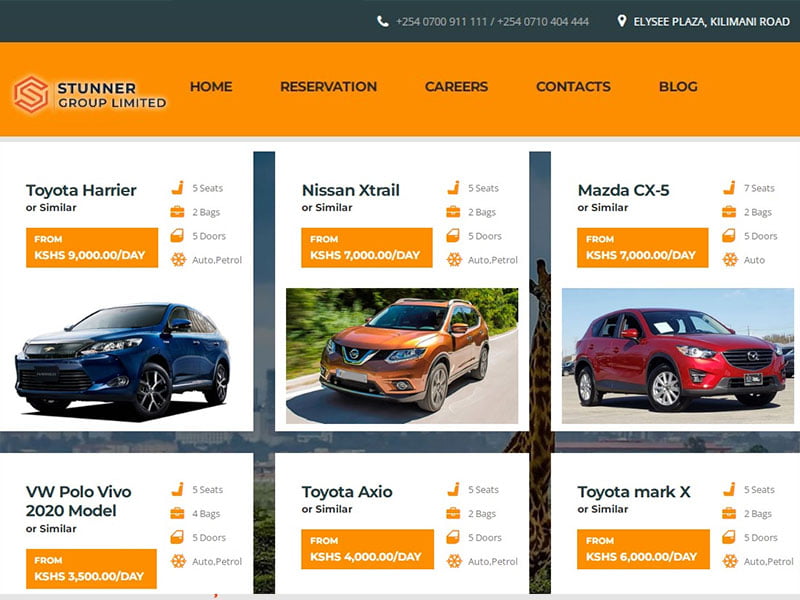Click door icon on Toyota mark X card

tap(729, 537)
